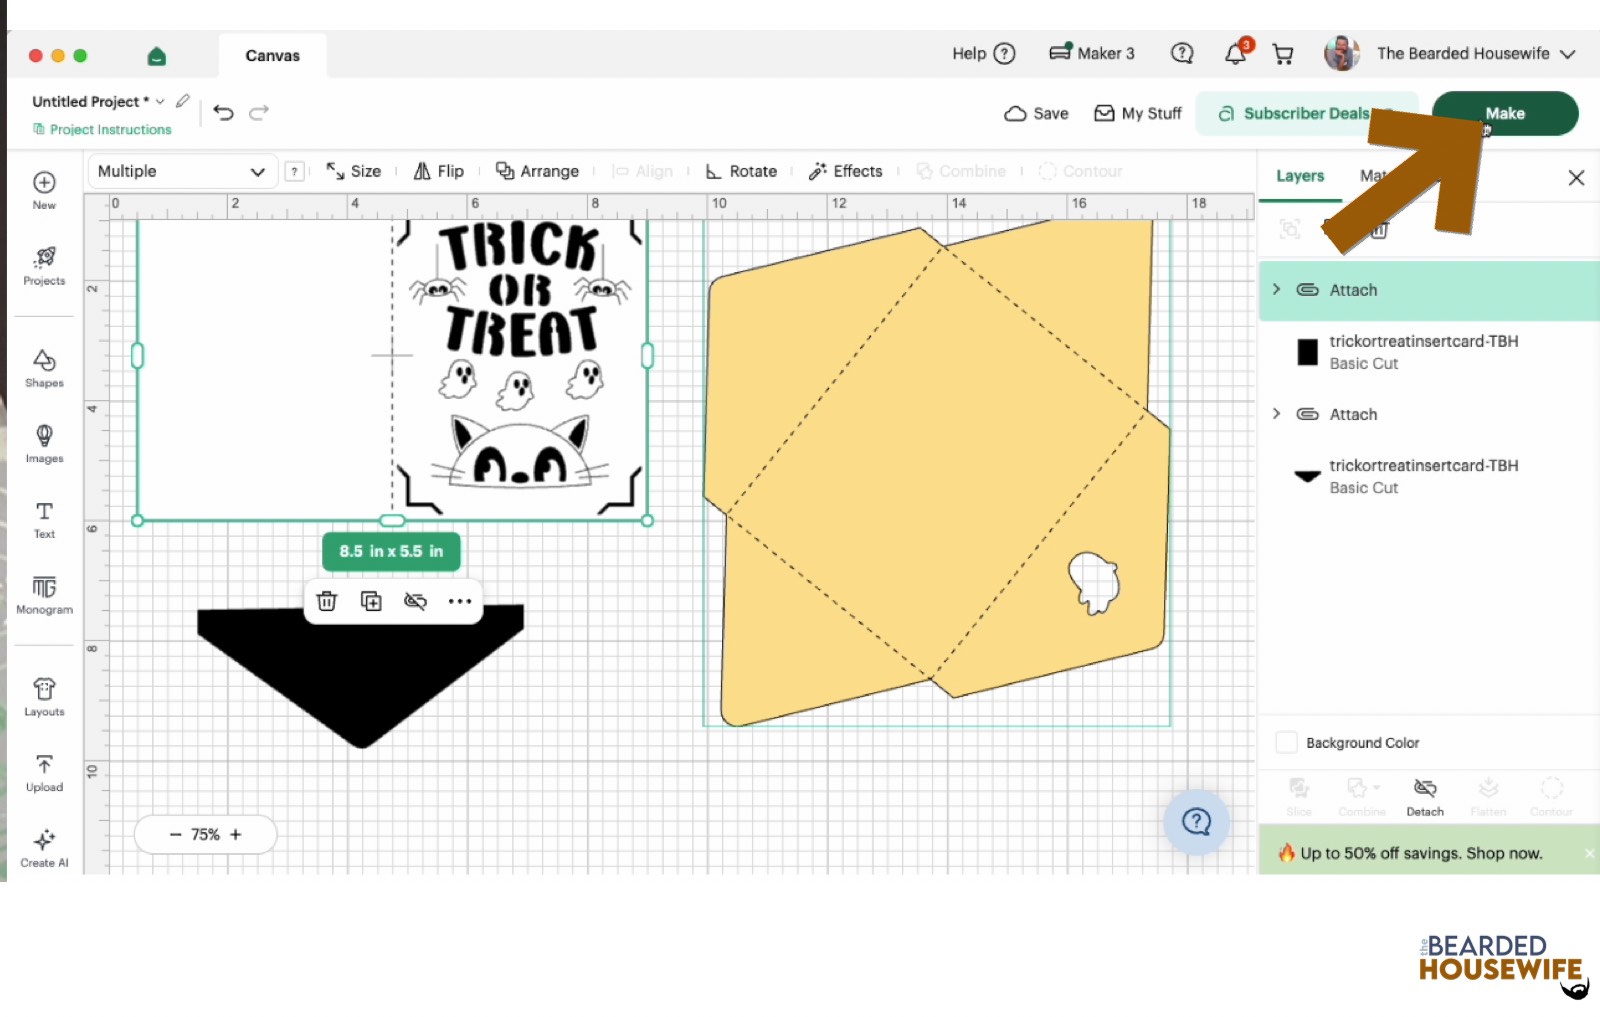The height and width of the screenshot is (1017, 1600).
Task: Open the Projects panel in sidebar
Action: 44,266
